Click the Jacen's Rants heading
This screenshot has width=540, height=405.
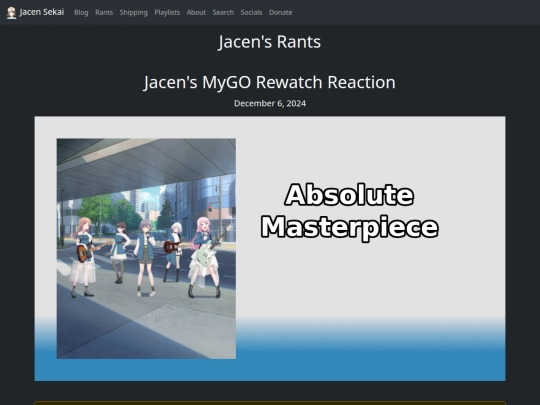270,42
